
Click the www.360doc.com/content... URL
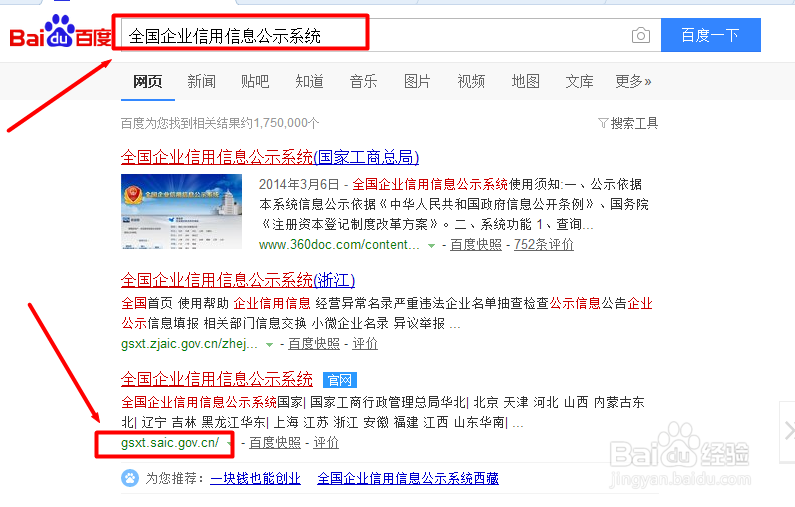(339, 244)
